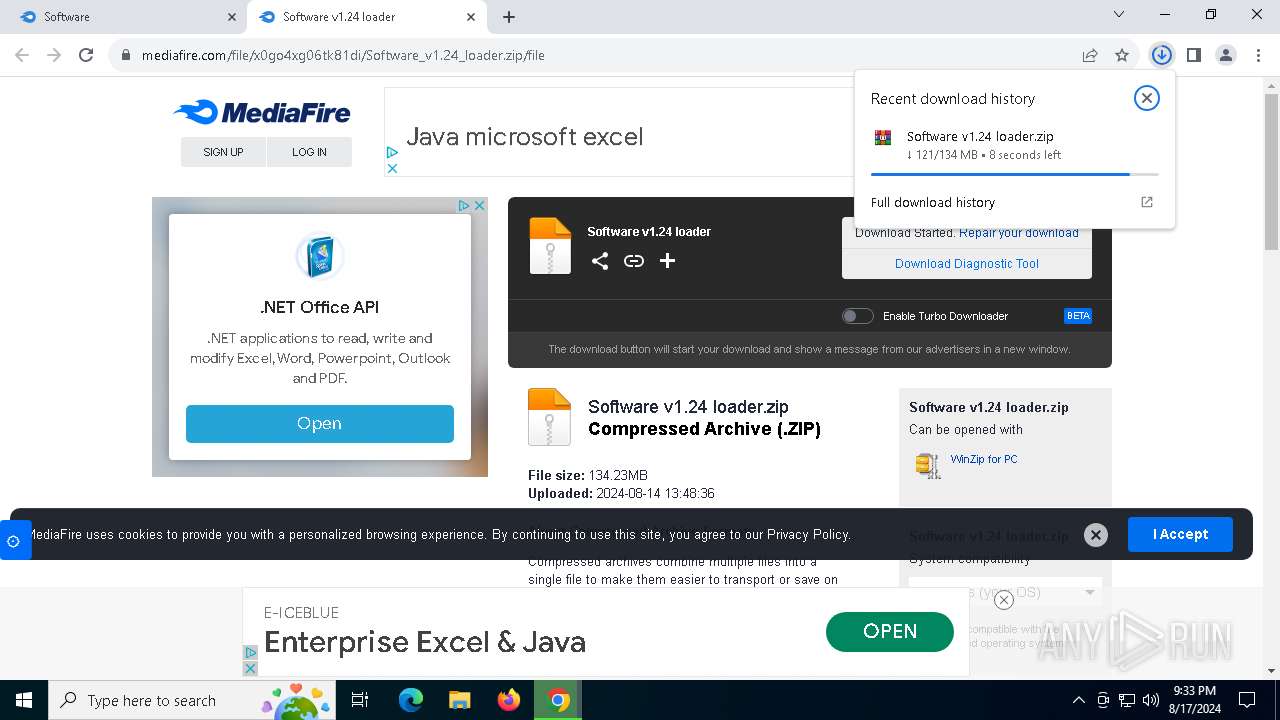Click the share icon for Software v1.24 loader
This screenshot has height=720, width=1280.
pyautogui.click(x=600, y=261)
